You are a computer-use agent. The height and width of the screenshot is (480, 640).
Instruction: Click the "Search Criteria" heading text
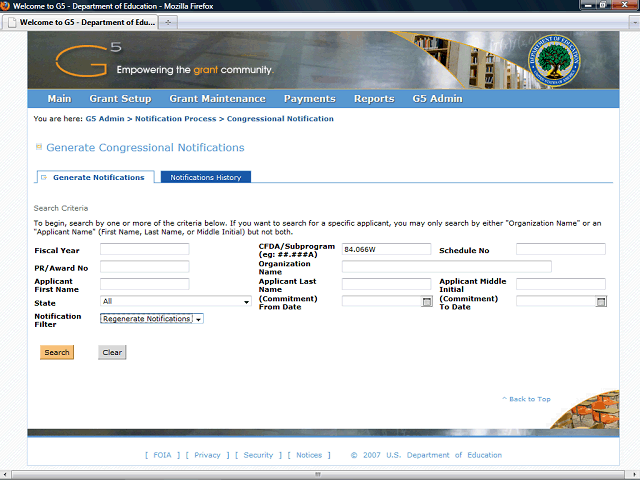click(x=61, y=208)
